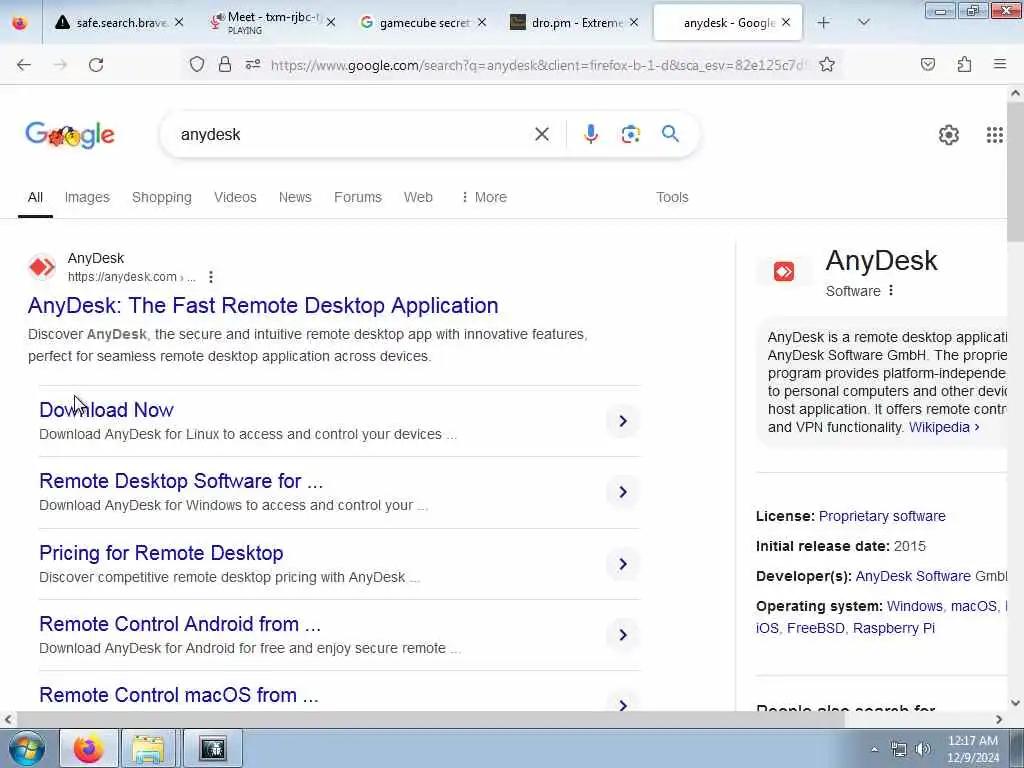The width and height of the screenshot is (1024, 768).
Task: Switch to the Shopping results tab
Action: [x=162, y=197]
